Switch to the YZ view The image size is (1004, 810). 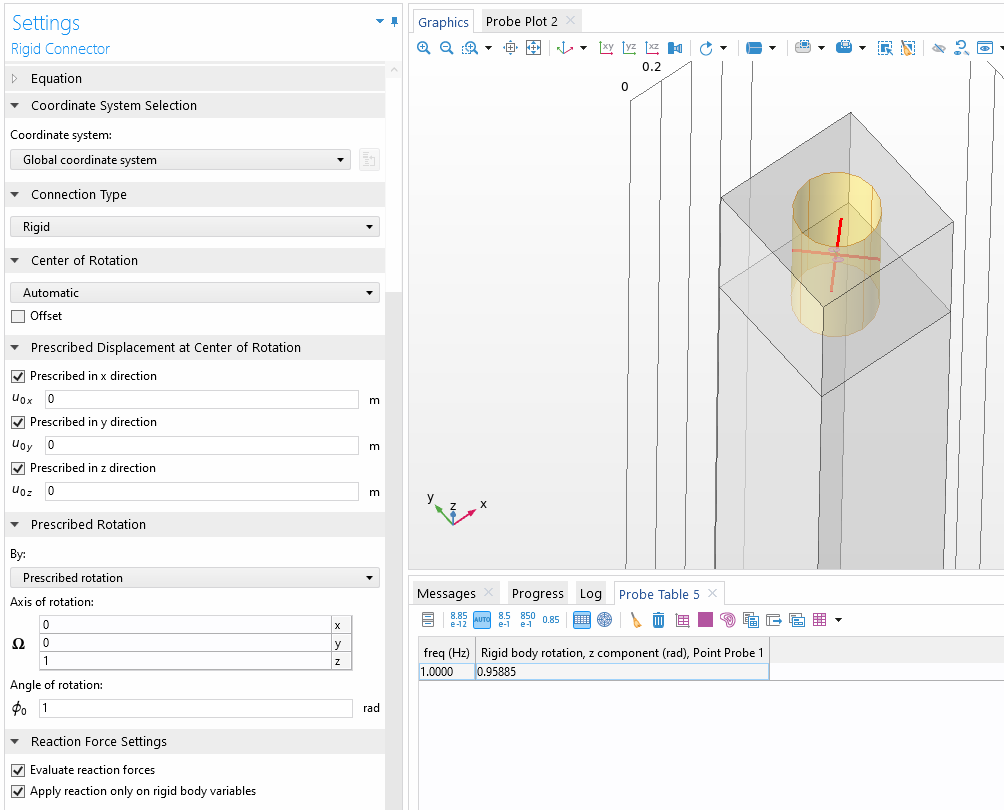point(629,48)
